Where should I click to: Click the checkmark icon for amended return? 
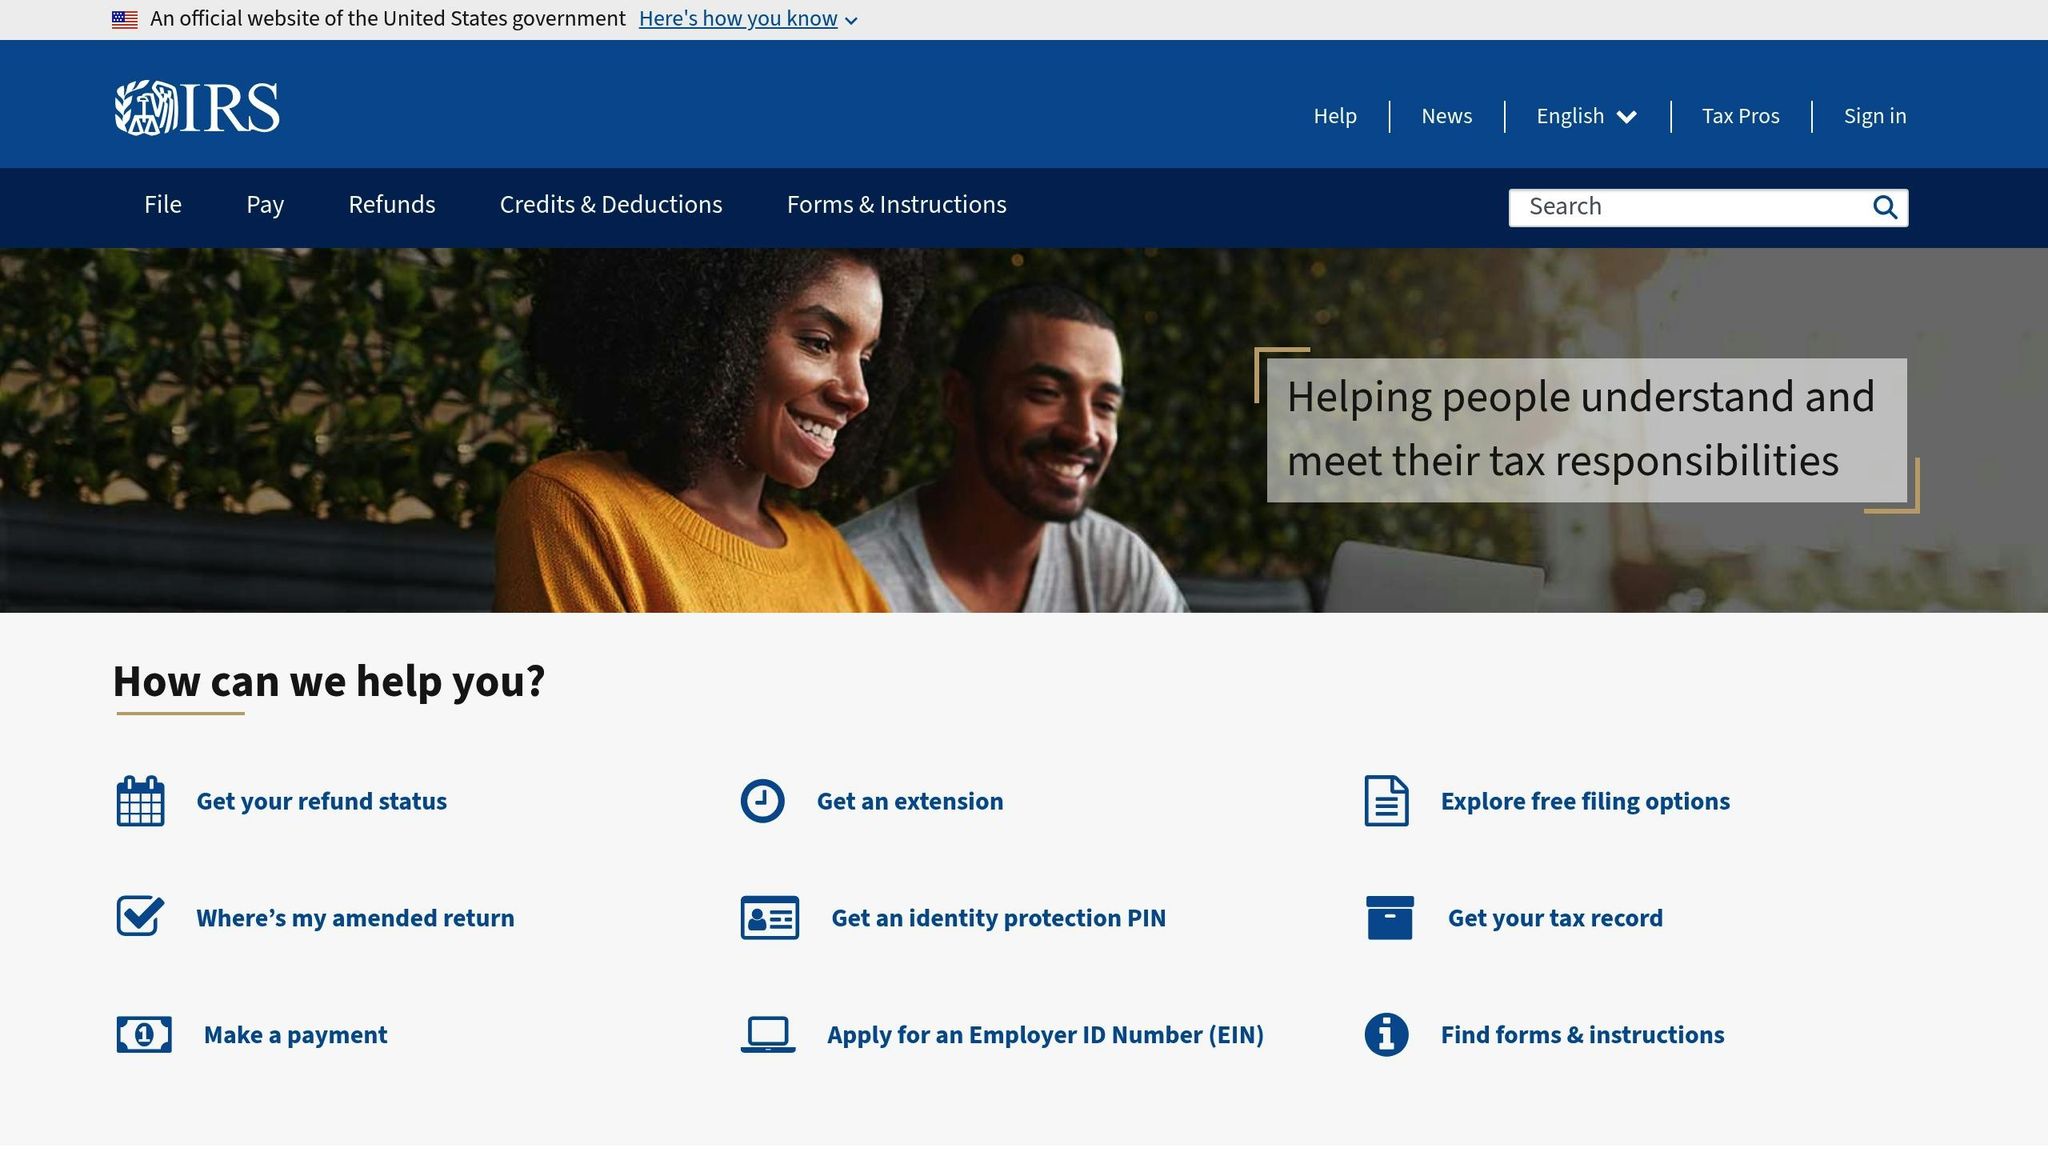(141, 916)
